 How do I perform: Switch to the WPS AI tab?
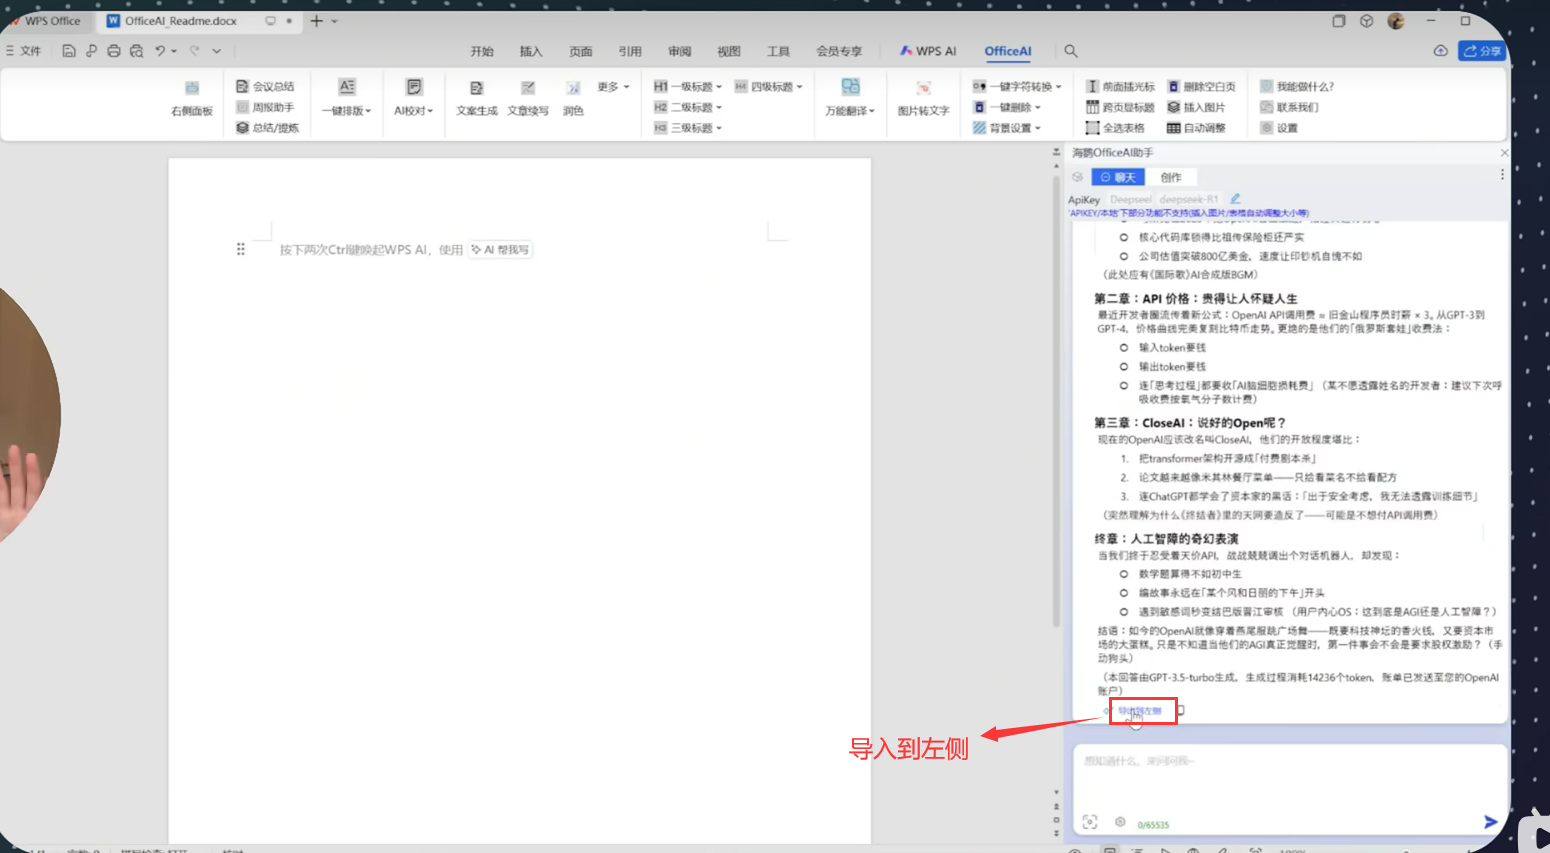[x=928, y=51]
